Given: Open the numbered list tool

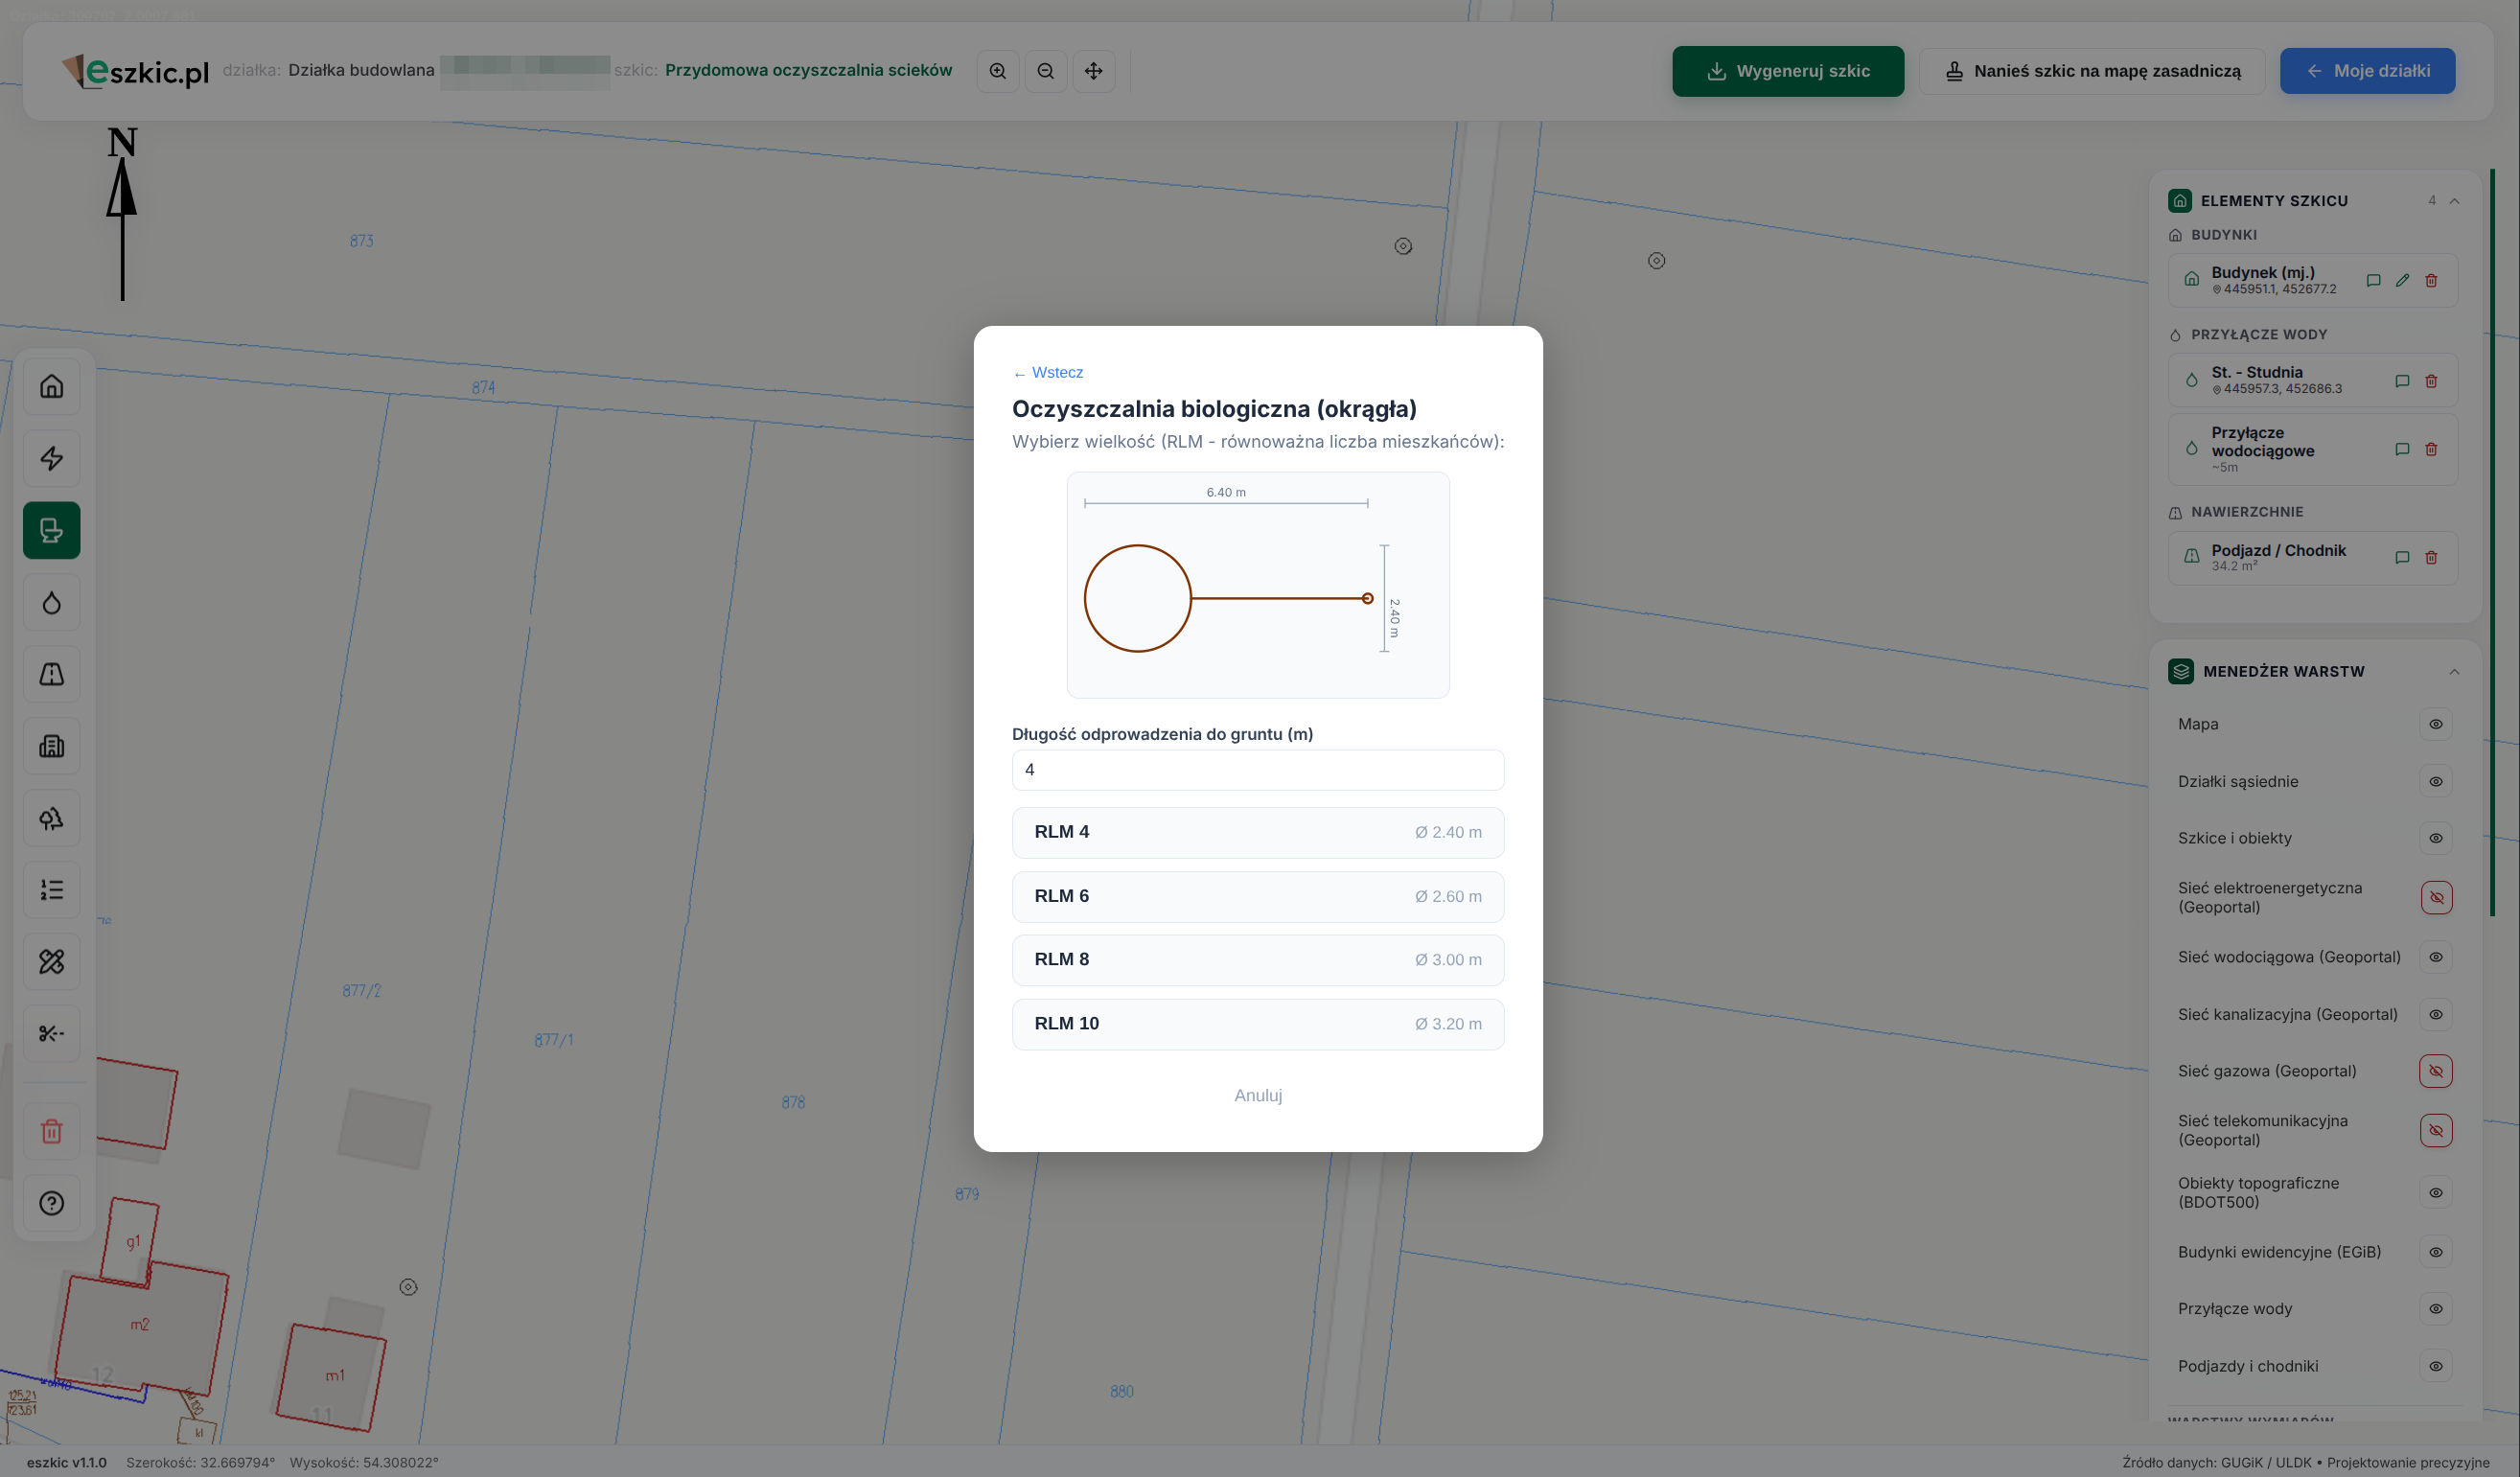Looking at the screenshot, I should pyautogui.click(x=52, y=890).
